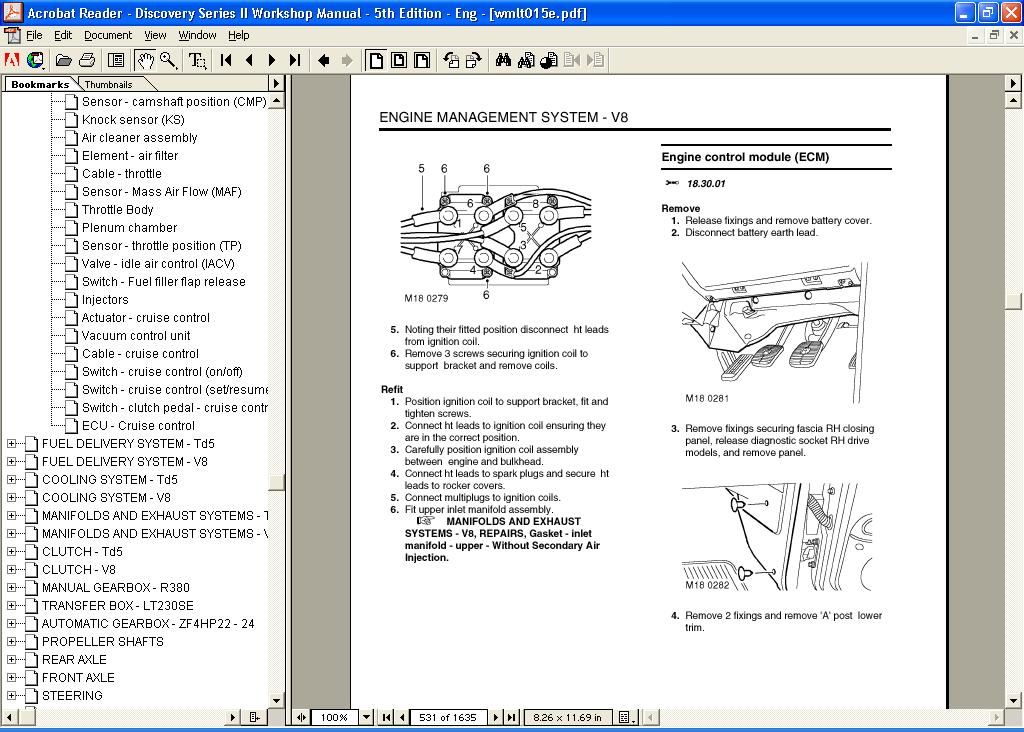
Task: Click status bar last page button
Action: (x=511, y=717)
